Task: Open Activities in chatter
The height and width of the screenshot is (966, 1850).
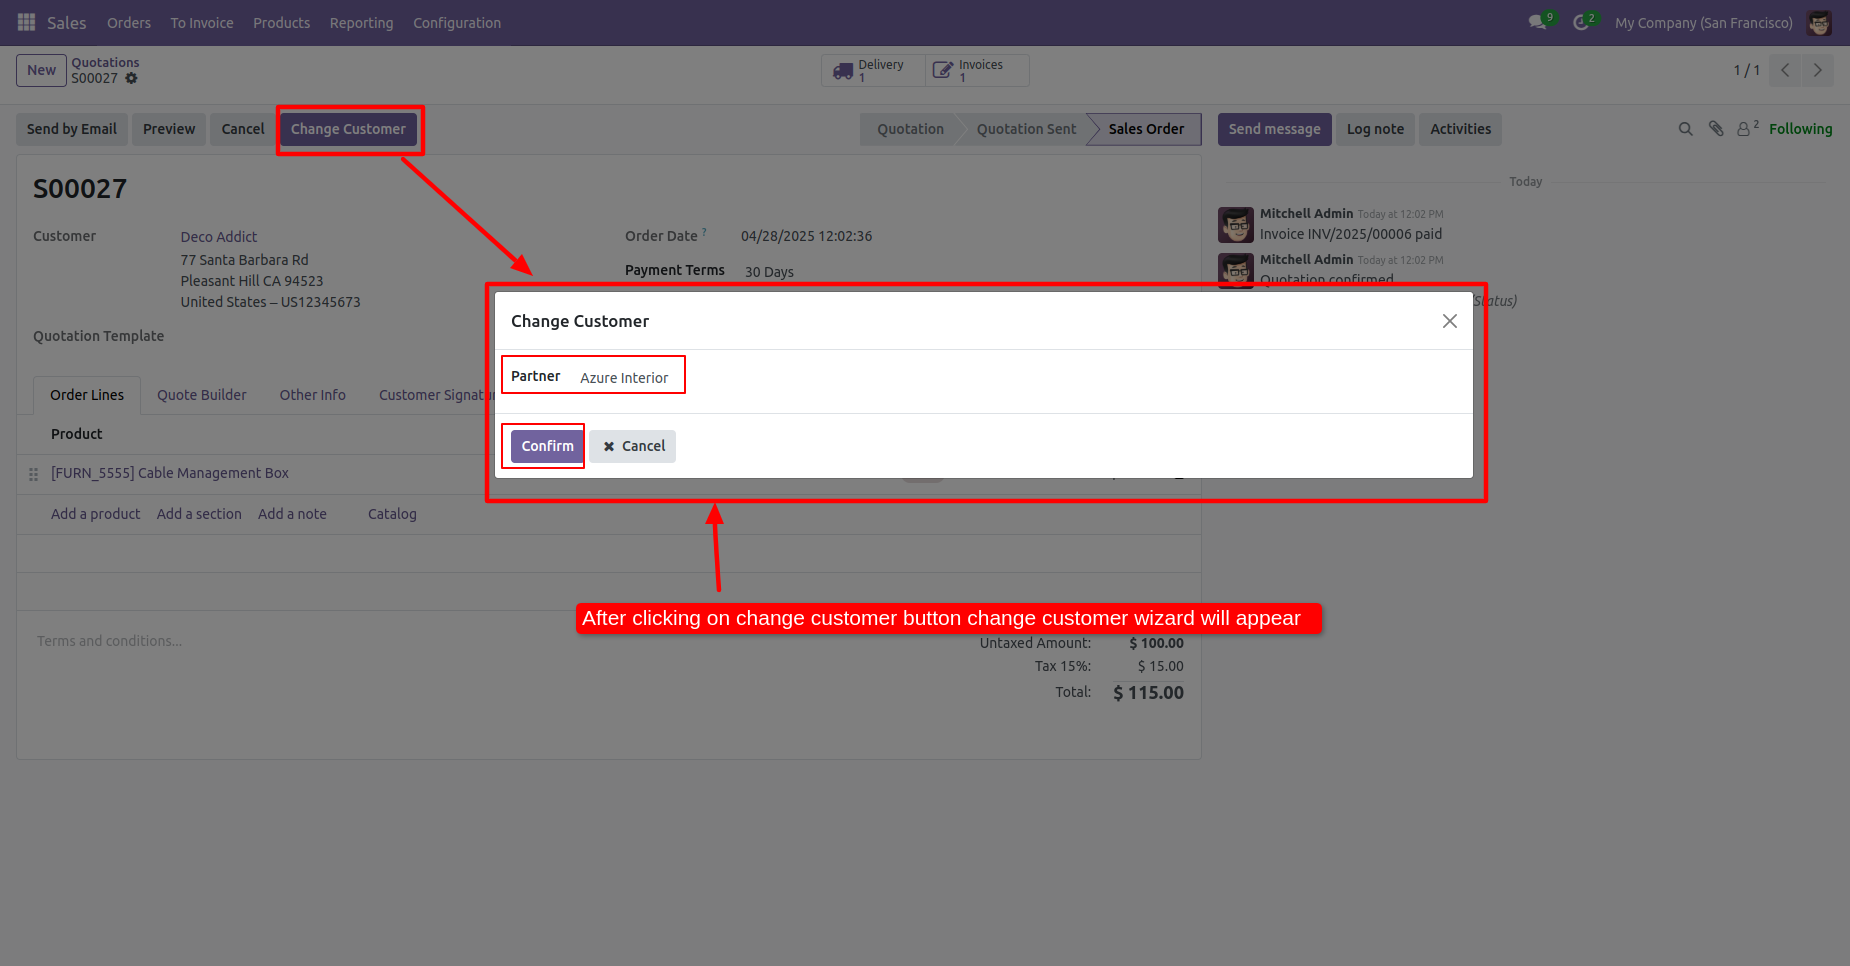Action: (x=1460, y=129)
